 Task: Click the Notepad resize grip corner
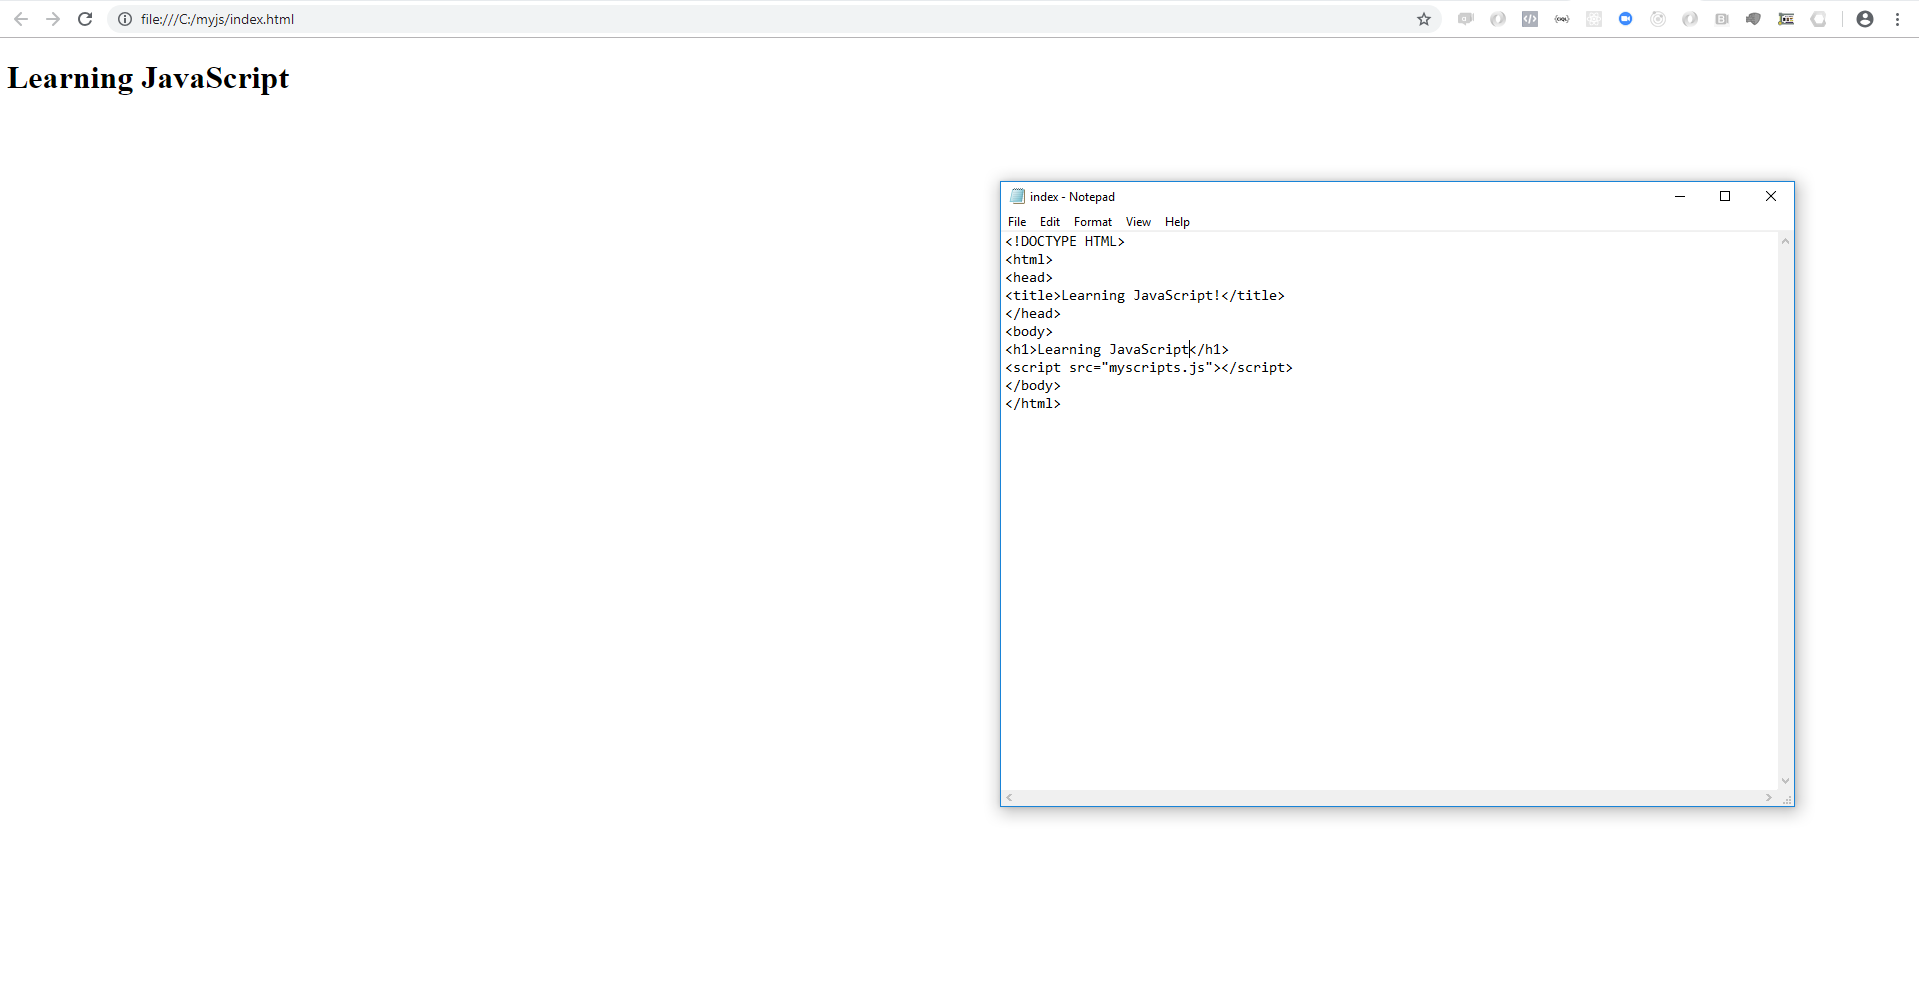[x=1786, y=798]
